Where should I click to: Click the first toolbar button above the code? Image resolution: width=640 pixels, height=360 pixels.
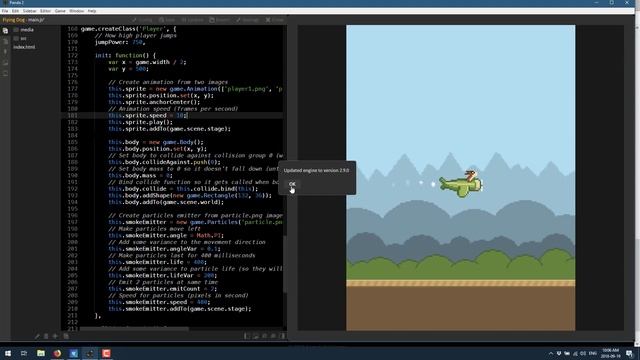(x=142, y=20)
